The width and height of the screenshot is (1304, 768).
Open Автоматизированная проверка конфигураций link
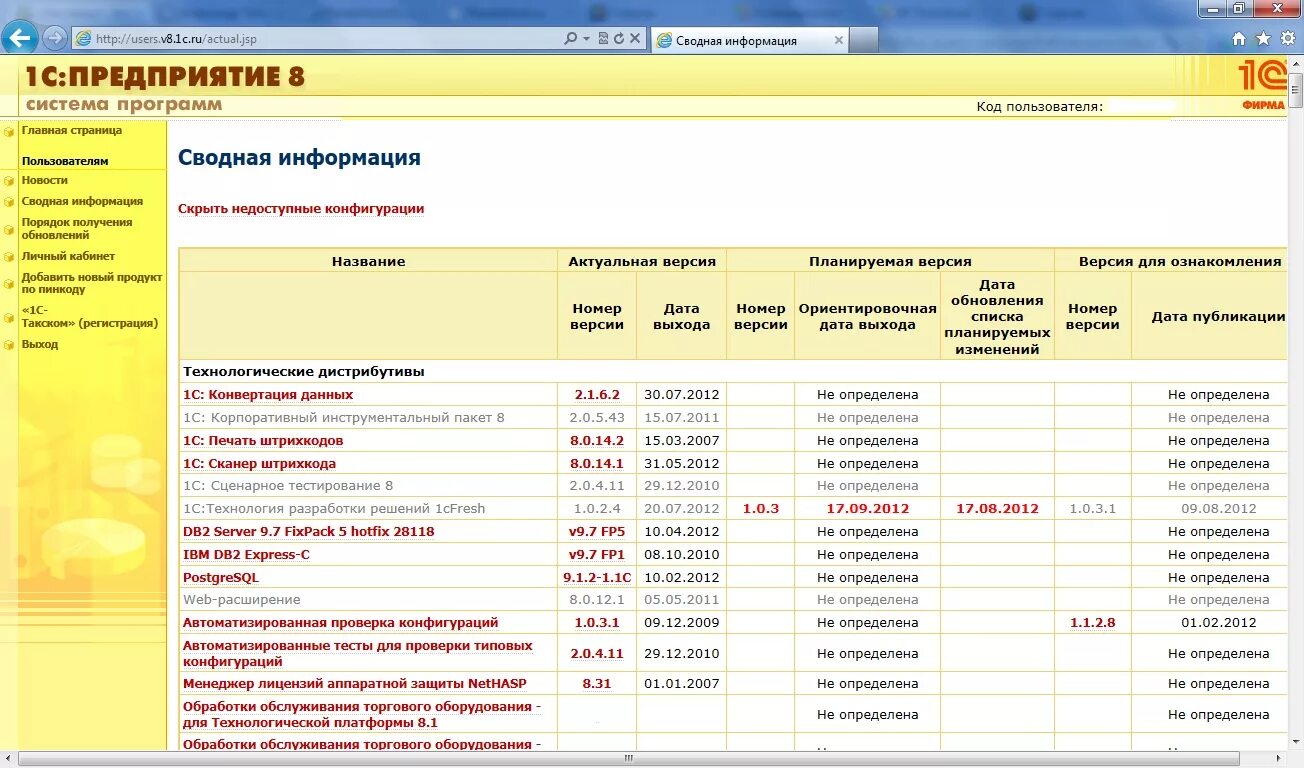[x=341, y=623]
